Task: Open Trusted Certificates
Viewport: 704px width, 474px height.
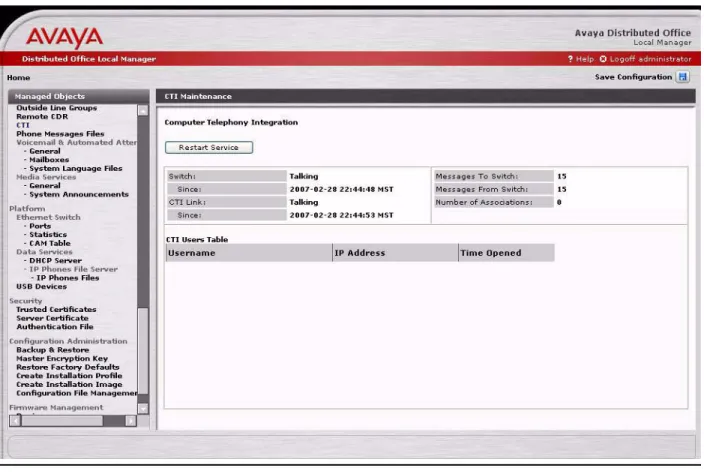Action: pyautogui.click(x=56, y=309)
